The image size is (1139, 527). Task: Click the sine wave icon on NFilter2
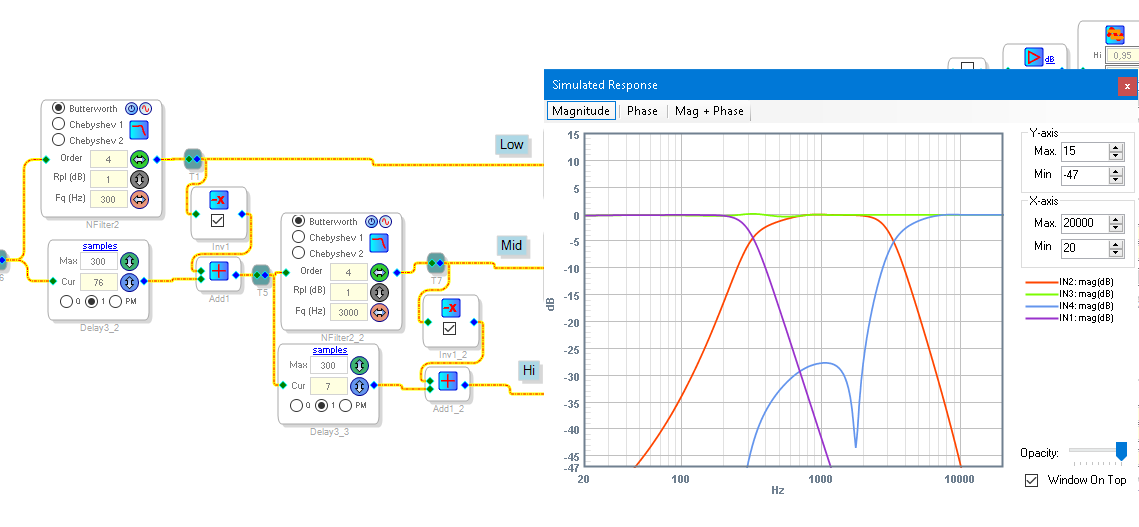pos(145,108)
